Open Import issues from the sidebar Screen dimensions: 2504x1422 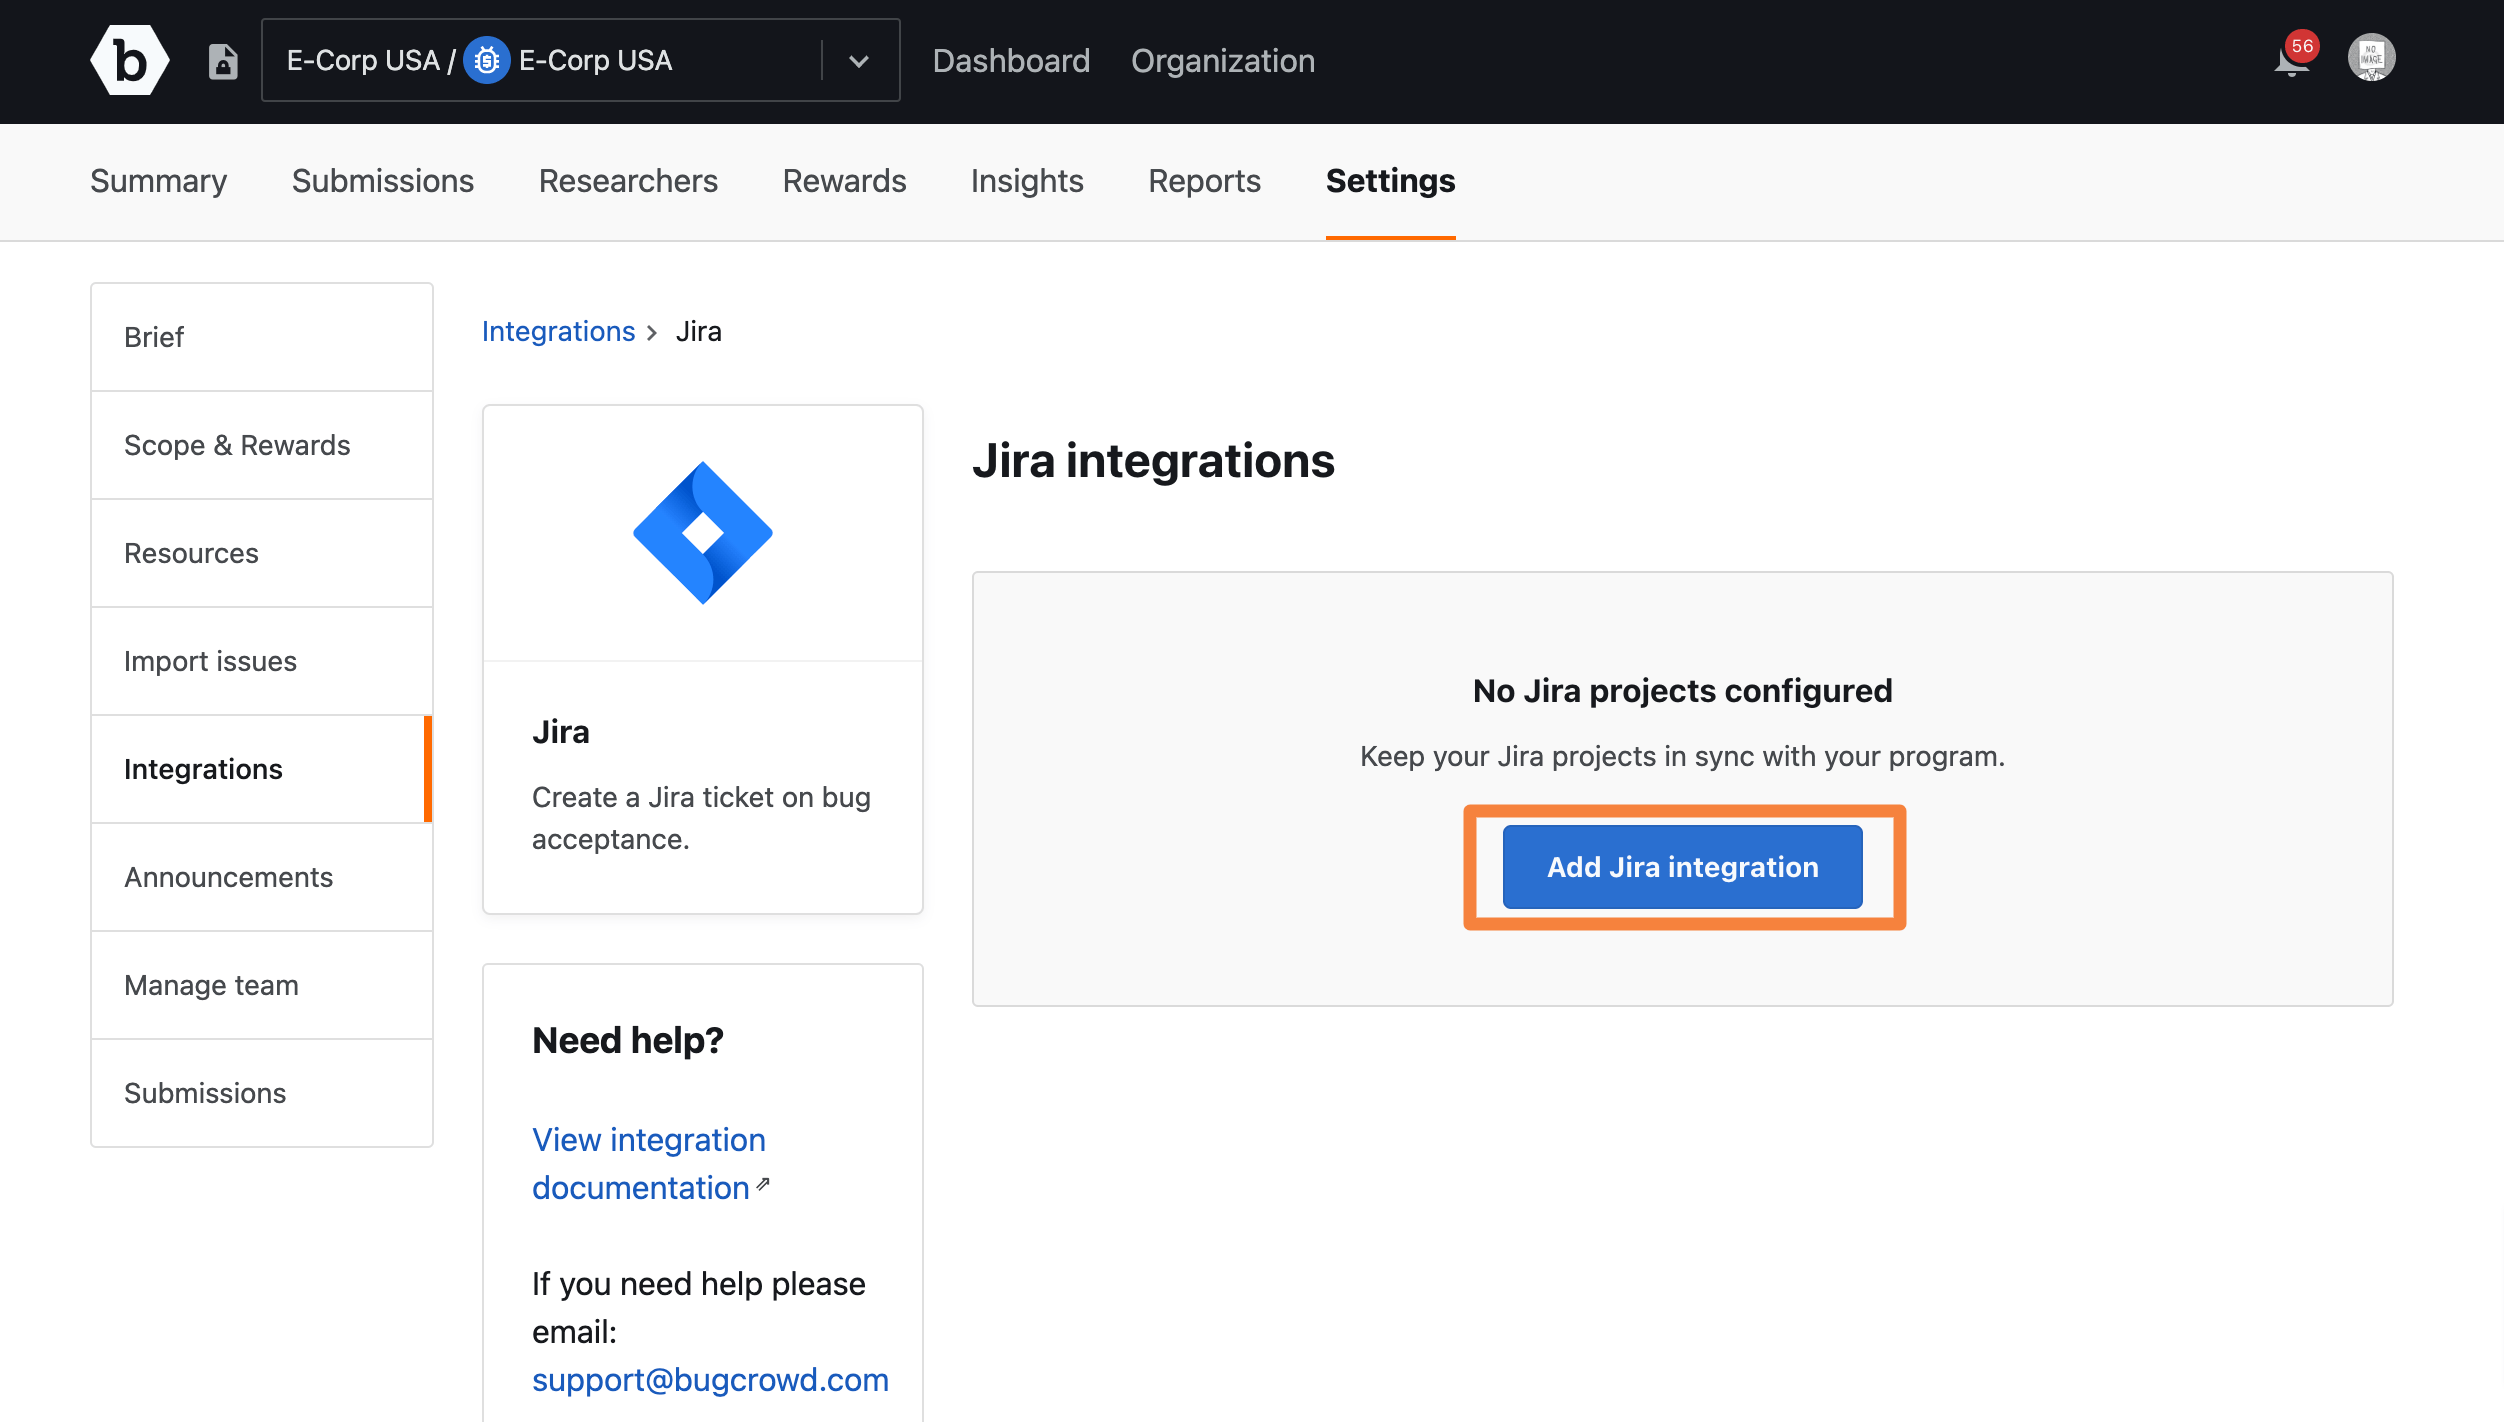[x=210, y=661]
